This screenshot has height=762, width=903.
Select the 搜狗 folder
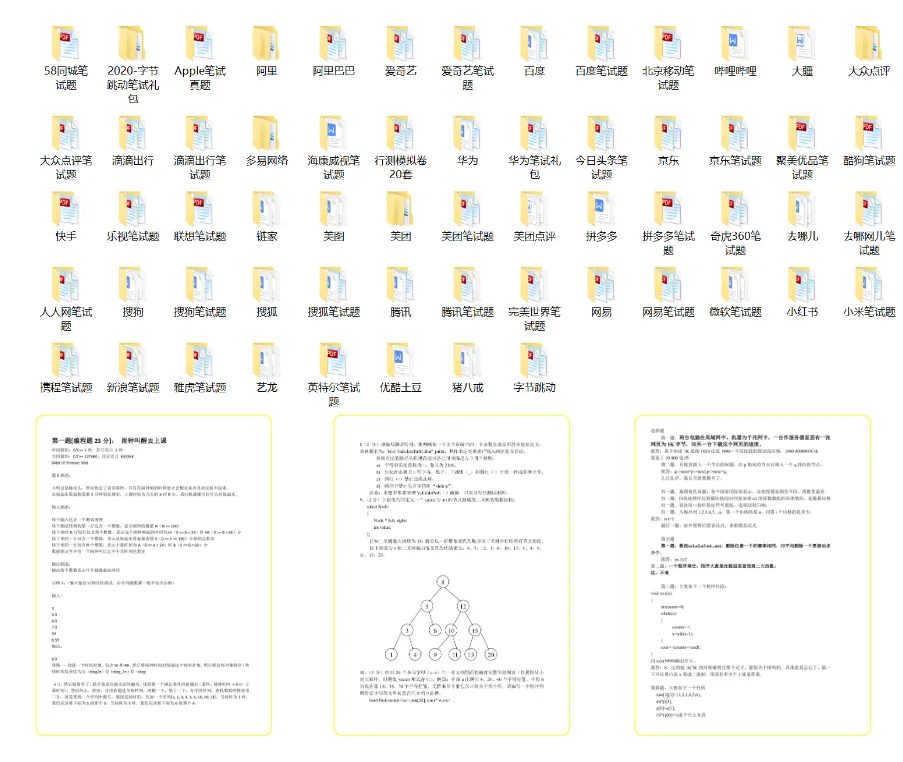tap(132, 285)
